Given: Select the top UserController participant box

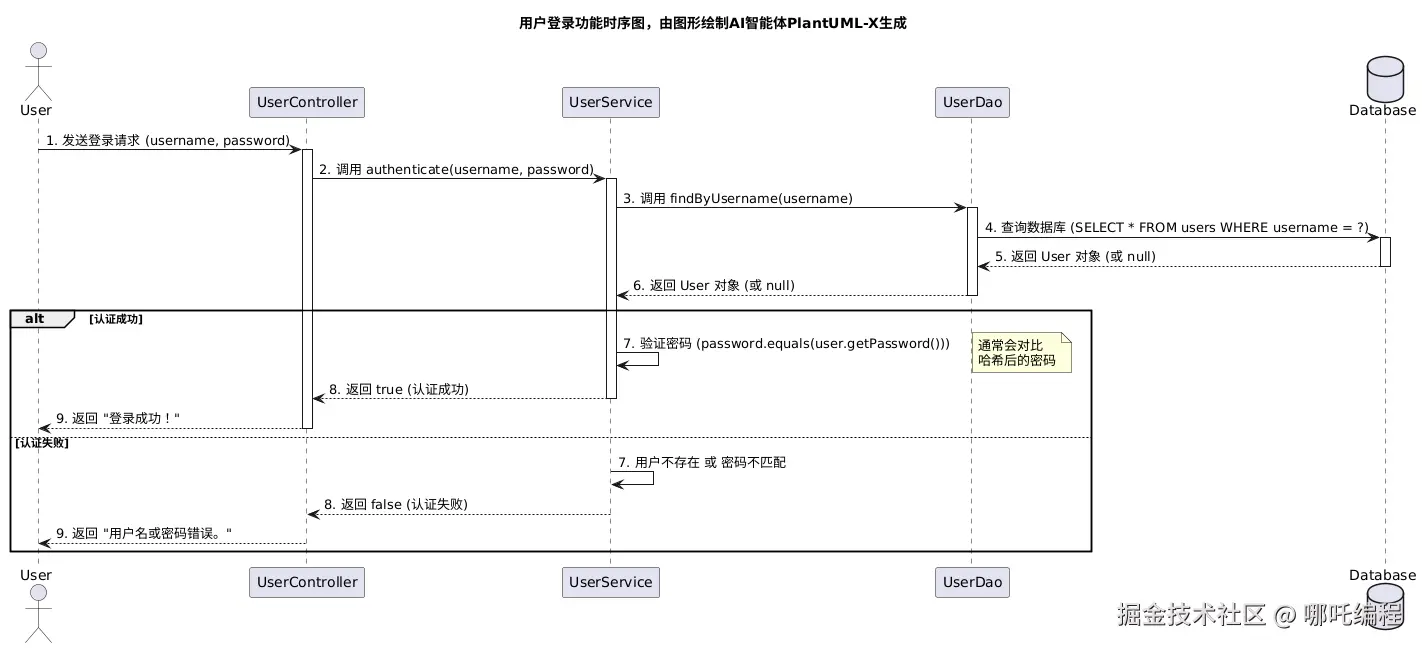Looking at the screenshot, I should click(x=307, y=102).
